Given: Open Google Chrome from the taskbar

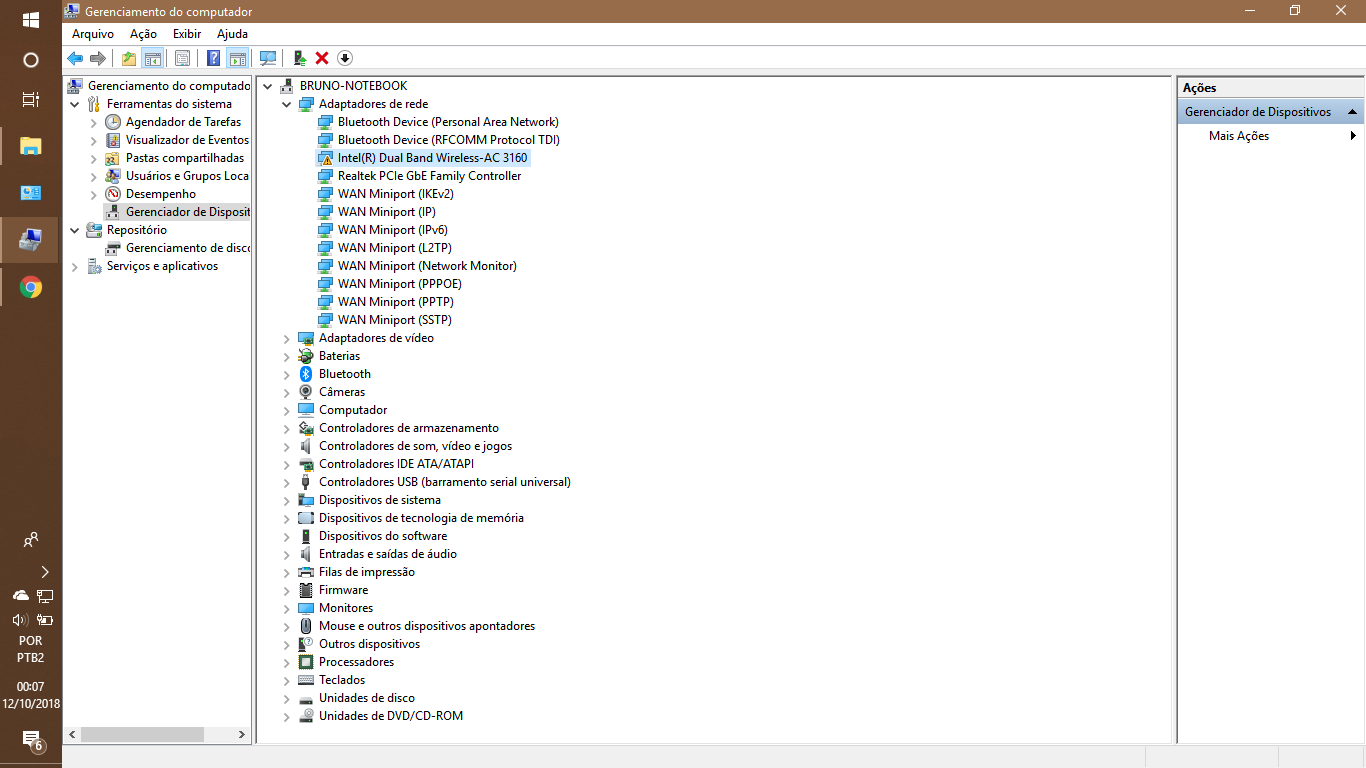Looking at the screenshot, I should click(31, 288).
